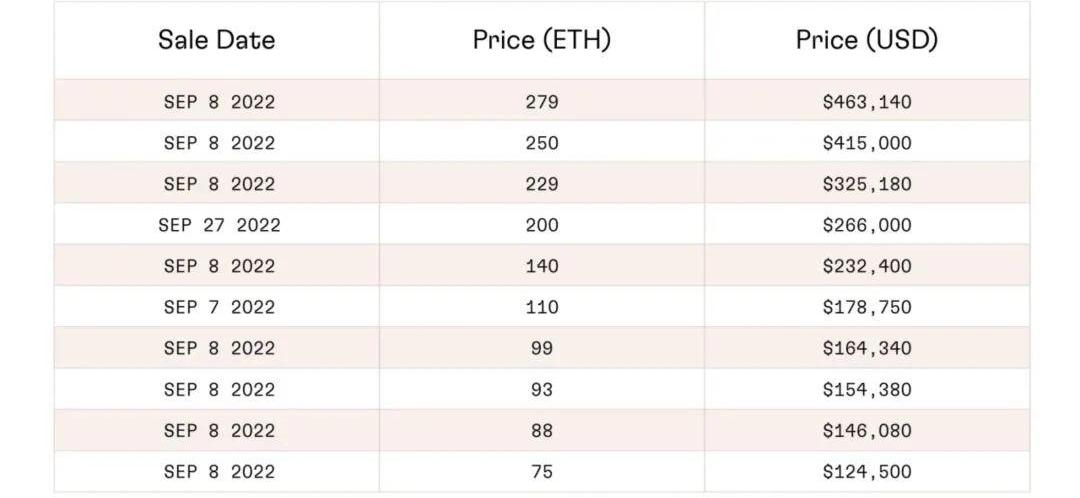The image size is (1080, 498).
Task: Click the 279 ETH price cell
Action: click(x=541, y=102)
